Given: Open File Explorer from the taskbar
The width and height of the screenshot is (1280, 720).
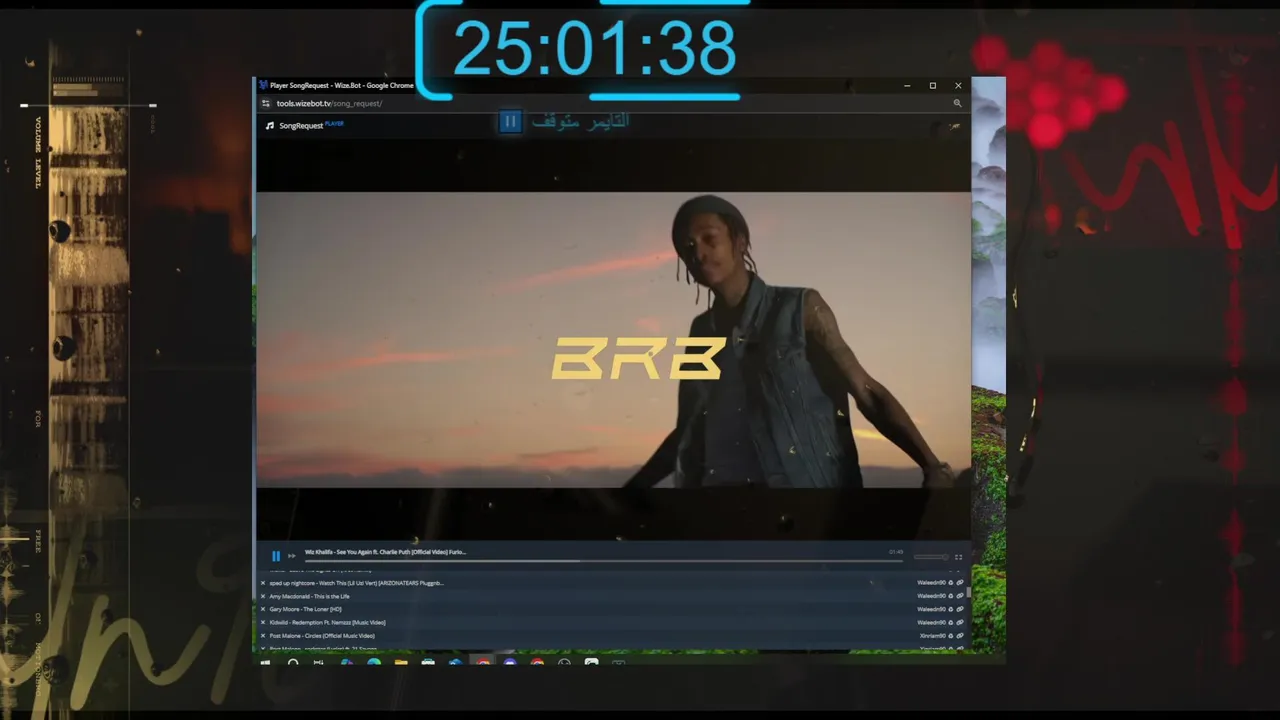Looking at the screenshot, I should coord(401,662).
